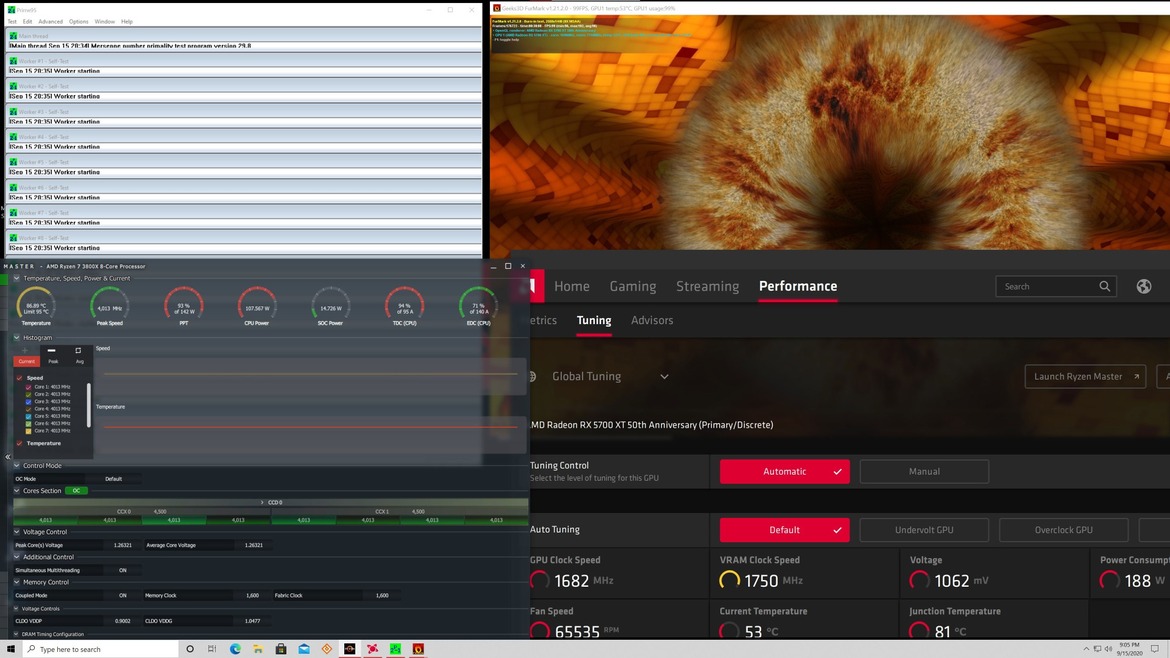Toggle the Core 5 checkbox in histogram legend
This screenshot has height=658, width=1170.
click(x=28, y=416)
